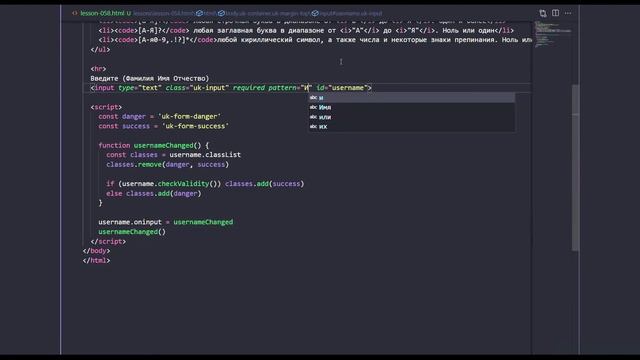Choose the 'или' autocomplete suggestion
The height and width of the screenshot is (360, 640).
pos(411,117)
